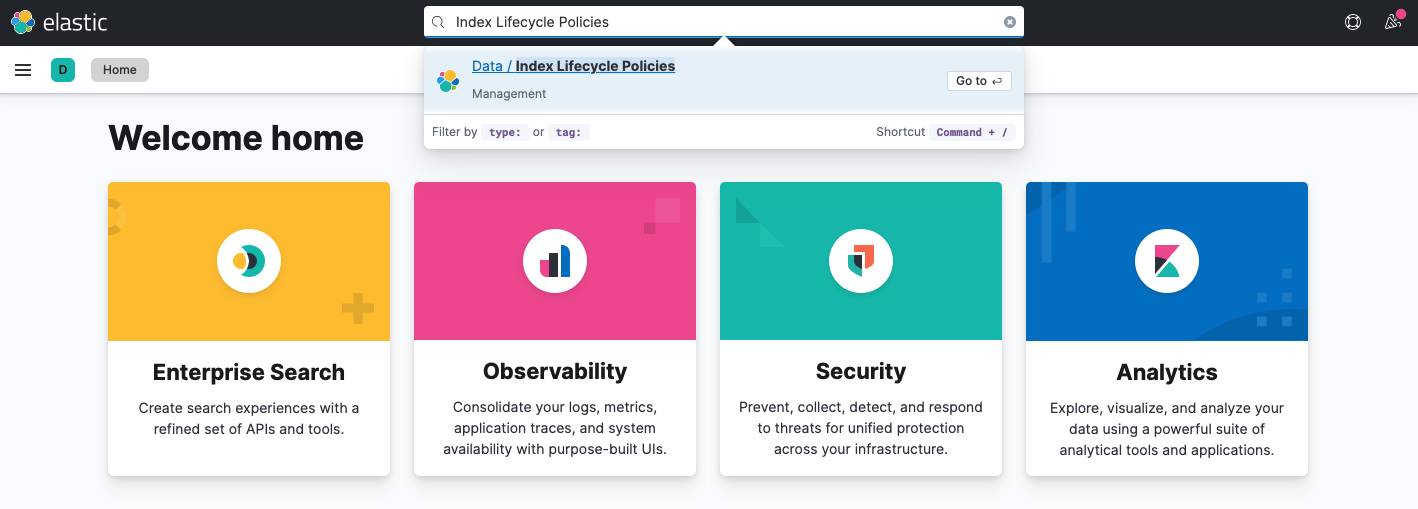This screenshot has height=509, width=1418.
Task: Open the Security card
Action: pos(861,329)
